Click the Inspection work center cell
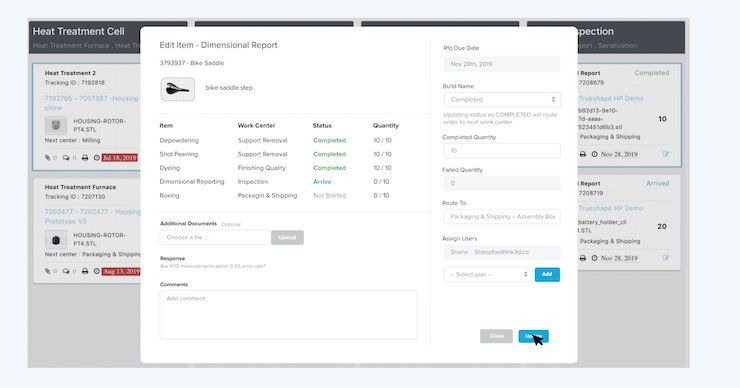 pos(252,182)
